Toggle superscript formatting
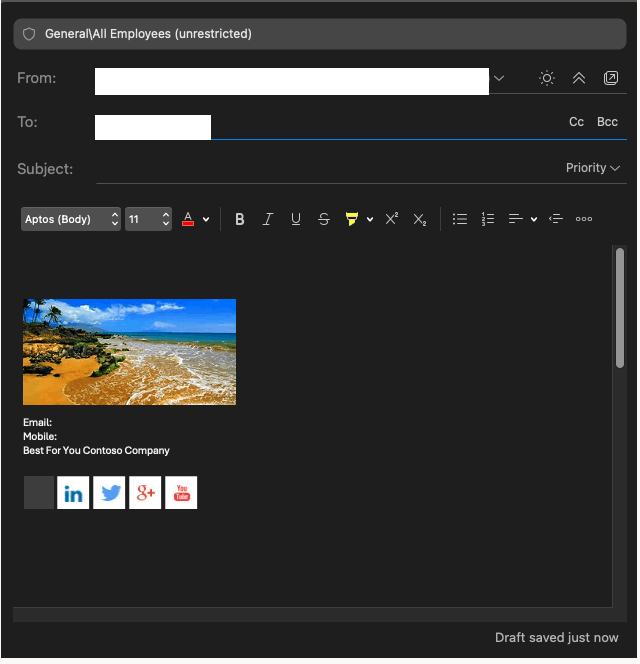This screenshot has width=640, height=664. click(392, 219)
